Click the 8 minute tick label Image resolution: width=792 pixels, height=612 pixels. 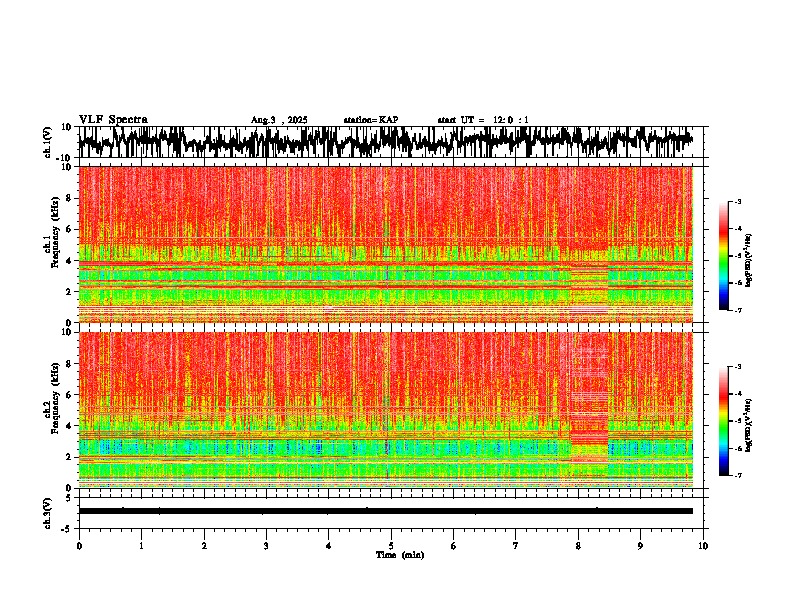click(x=578, y=546)
